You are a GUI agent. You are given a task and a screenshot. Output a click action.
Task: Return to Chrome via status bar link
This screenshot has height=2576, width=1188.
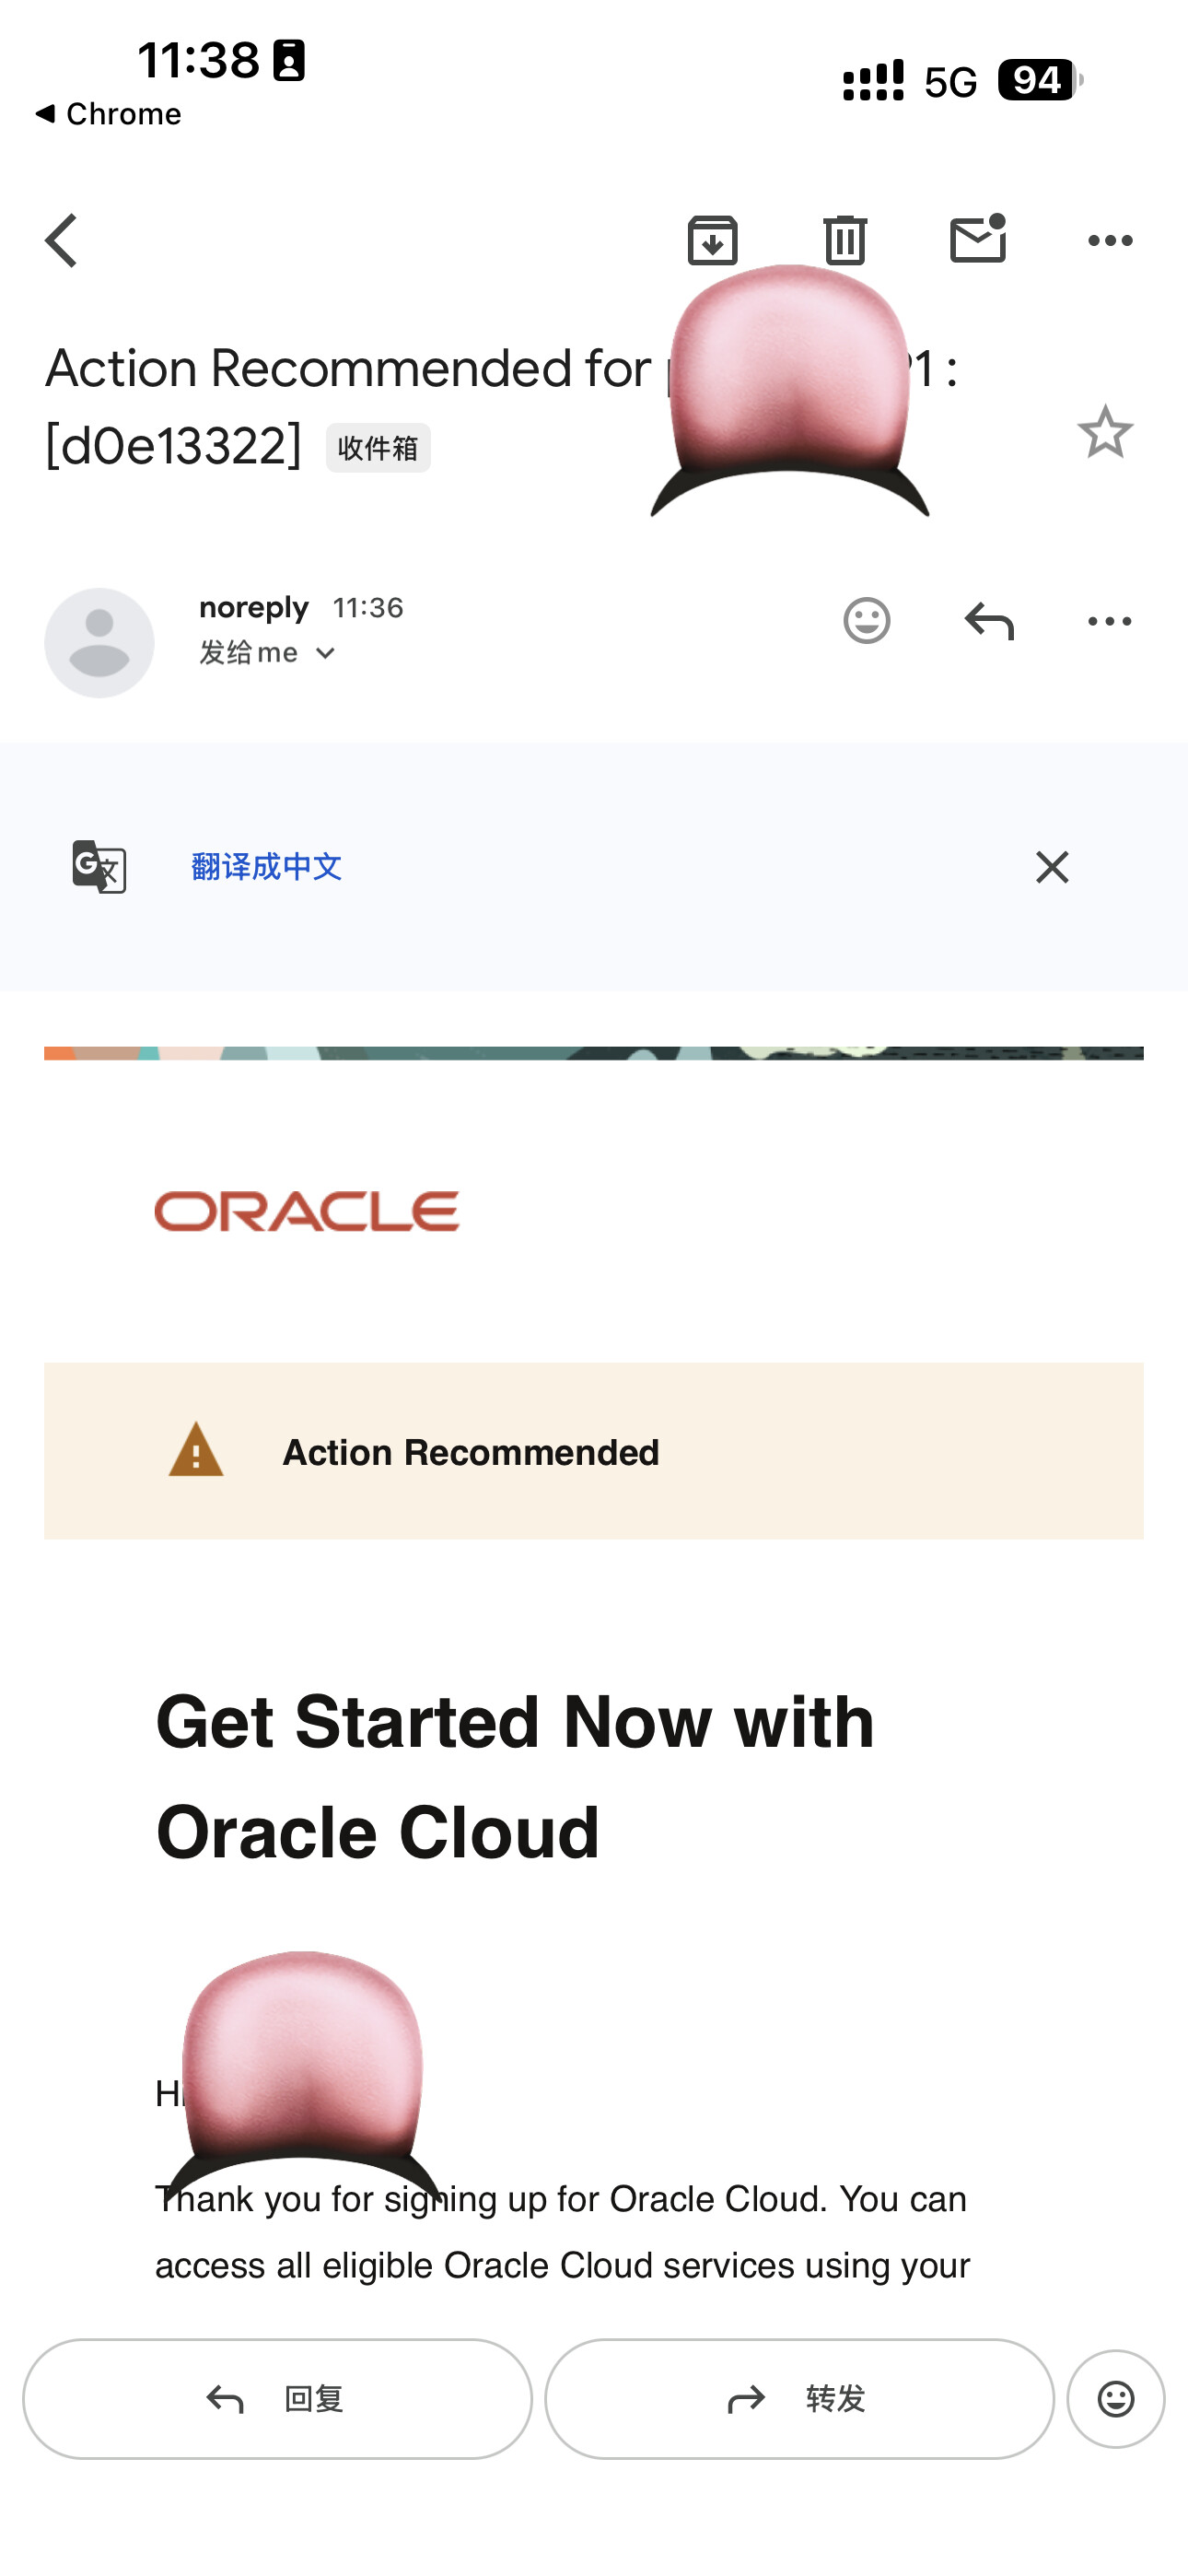click(x=108, y=114)
